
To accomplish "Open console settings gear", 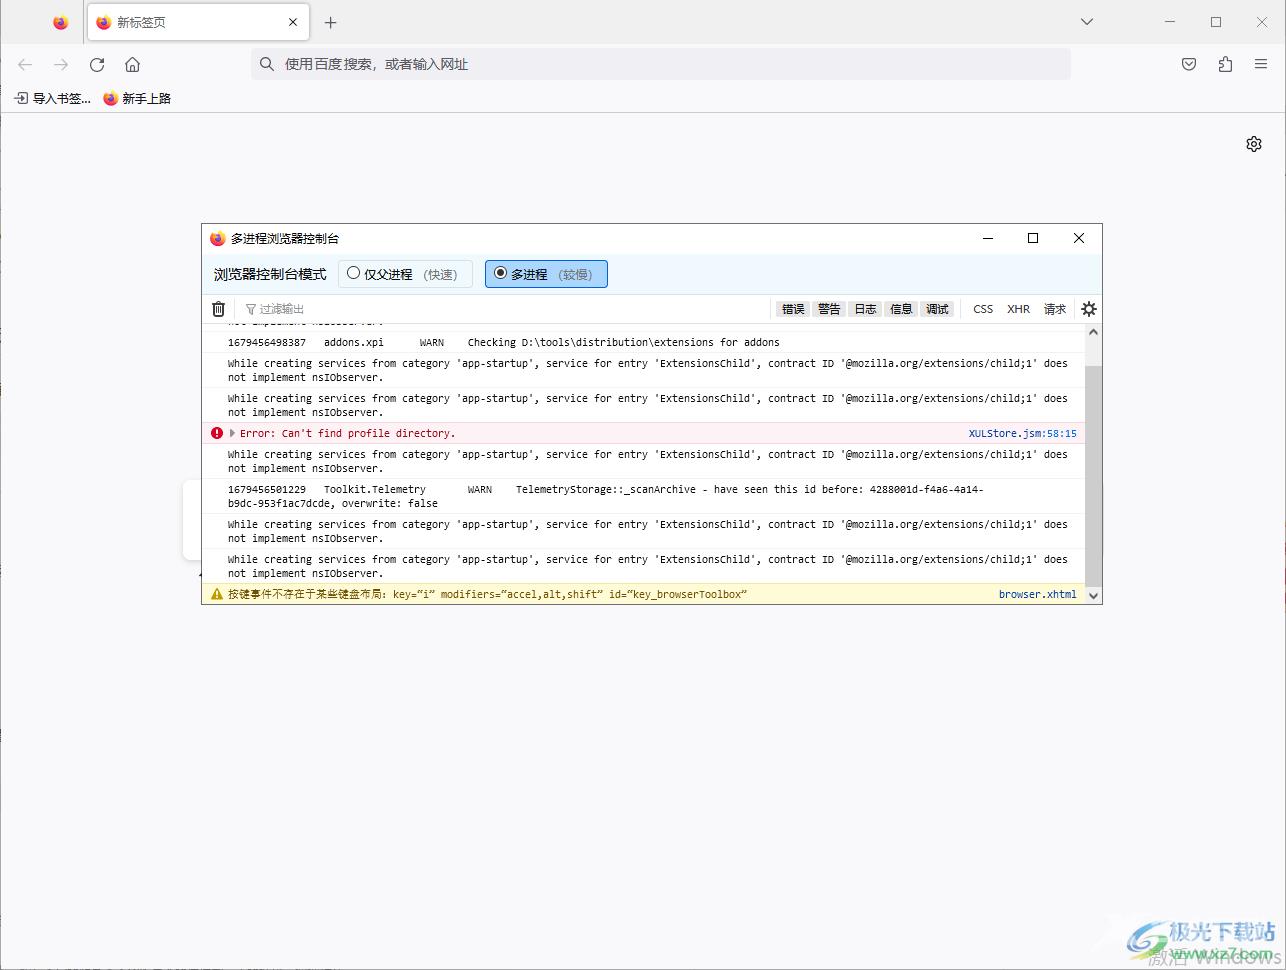I will click(1089, 309).
